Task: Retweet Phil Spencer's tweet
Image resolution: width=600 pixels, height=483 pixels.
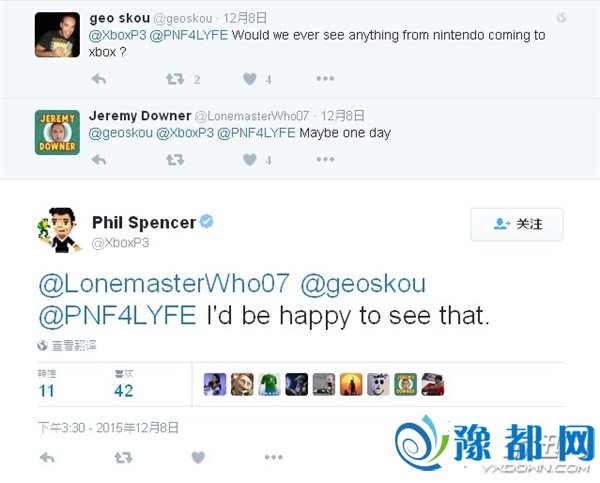Action: pyautogui.click(x=123, y=458)
